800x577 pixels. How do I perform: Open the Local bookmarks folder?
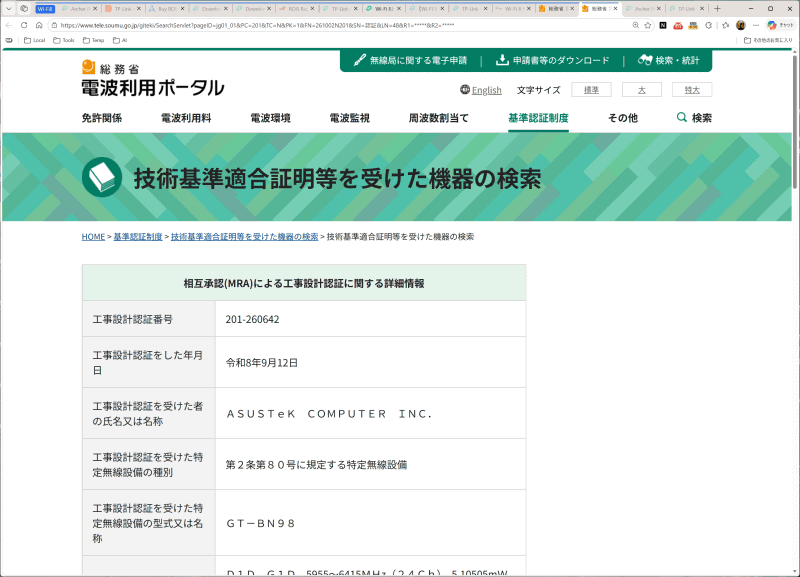pyautogui.click(x=35, y=40)
